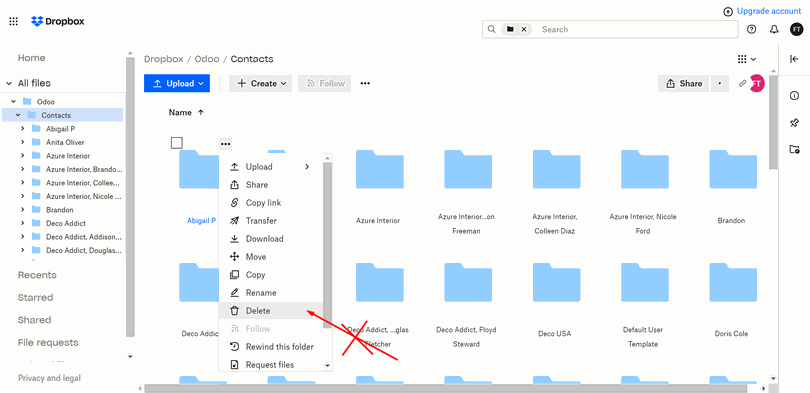Select Copy in the context menu
The image size is (810, 393).
pyautogui.click(x=271, y=275)
